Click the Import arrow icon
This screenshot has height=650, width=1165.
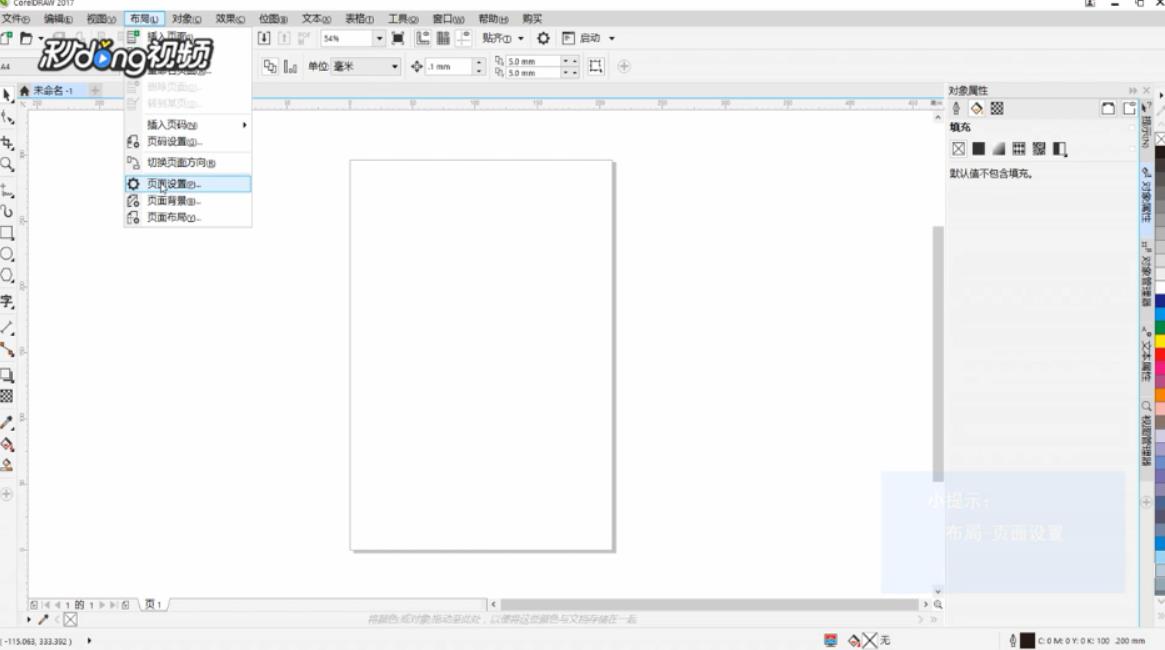tap(264, 38)
